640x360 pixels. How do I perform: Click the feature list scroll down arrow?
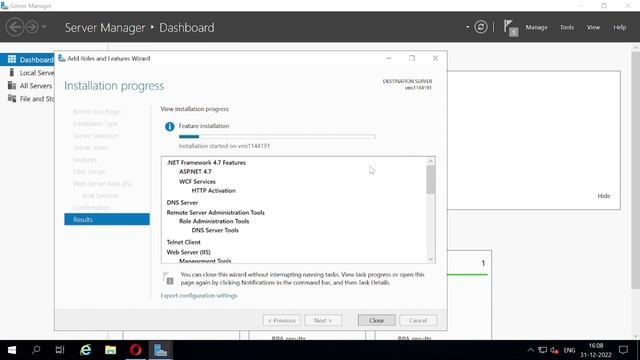(431, 259)
